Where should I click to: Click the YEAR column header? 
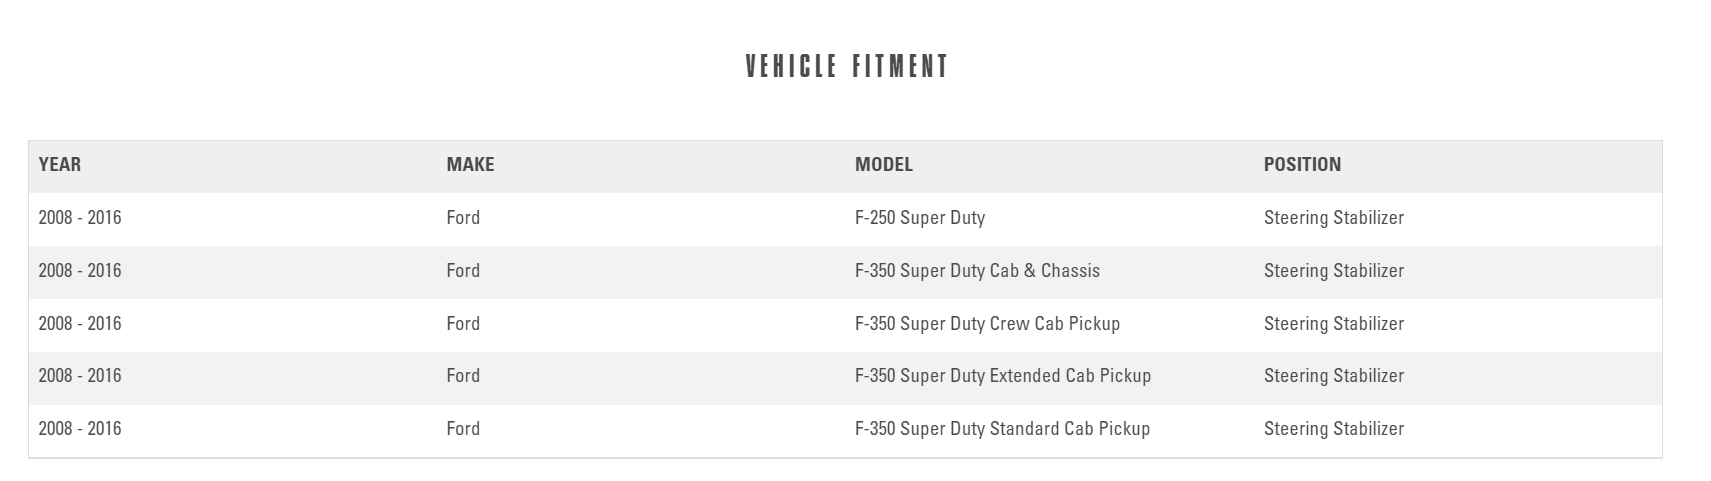click(x=60, y=165)
